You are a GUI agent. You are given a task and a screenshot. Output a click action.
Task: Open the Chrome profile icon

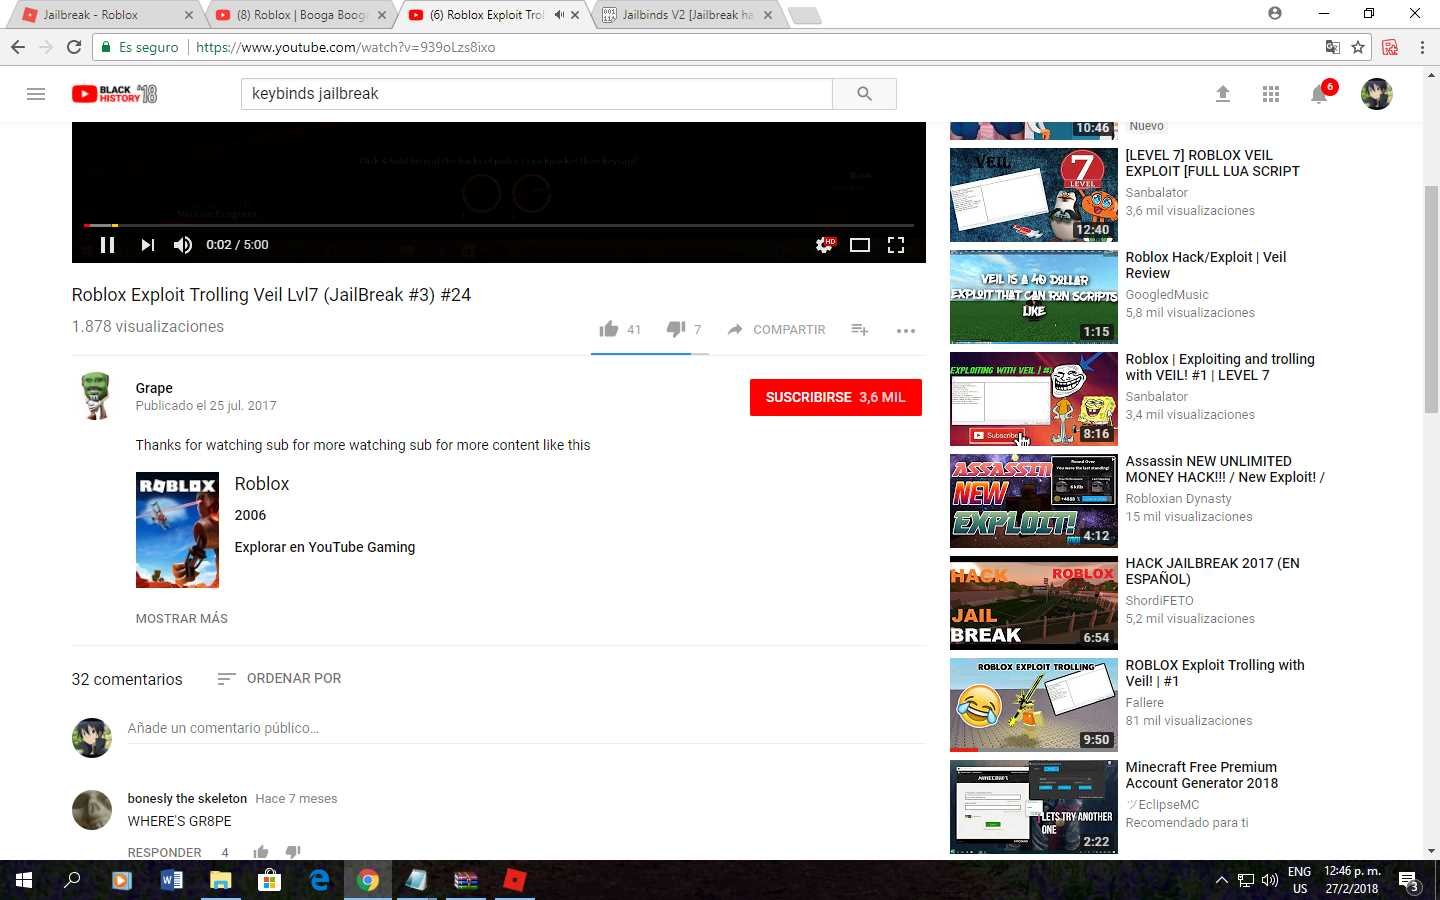pyautogui.click(x=1275, y=13)
